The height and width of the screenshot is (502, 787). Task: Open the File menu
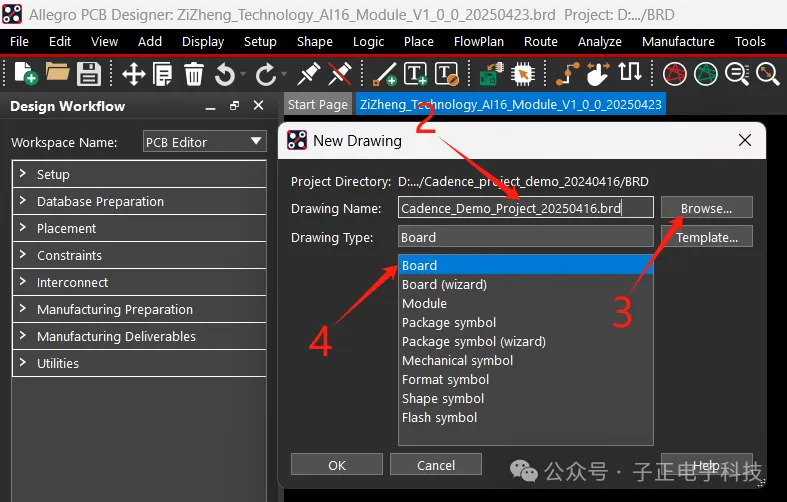pyautogui.click(x=19, y=42)
